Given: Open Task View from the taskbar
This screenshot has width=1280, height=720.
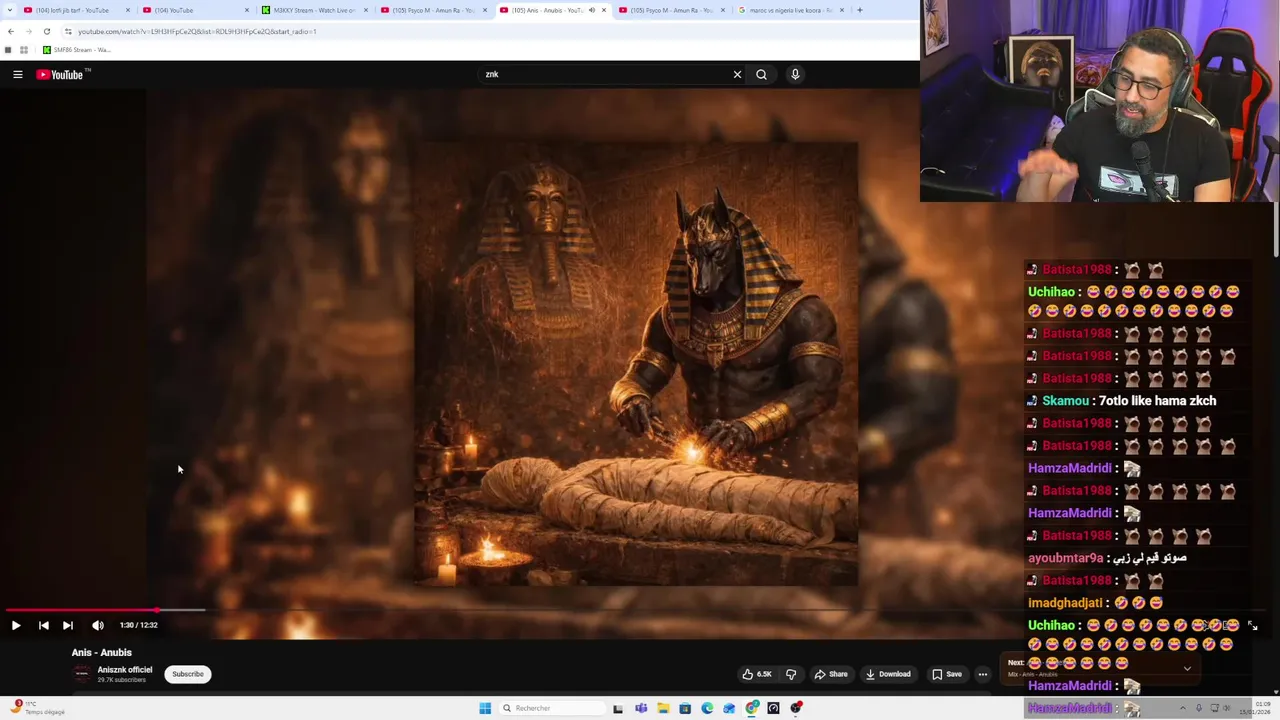Looking at the screenshot, I should click(x=618, y=708).
